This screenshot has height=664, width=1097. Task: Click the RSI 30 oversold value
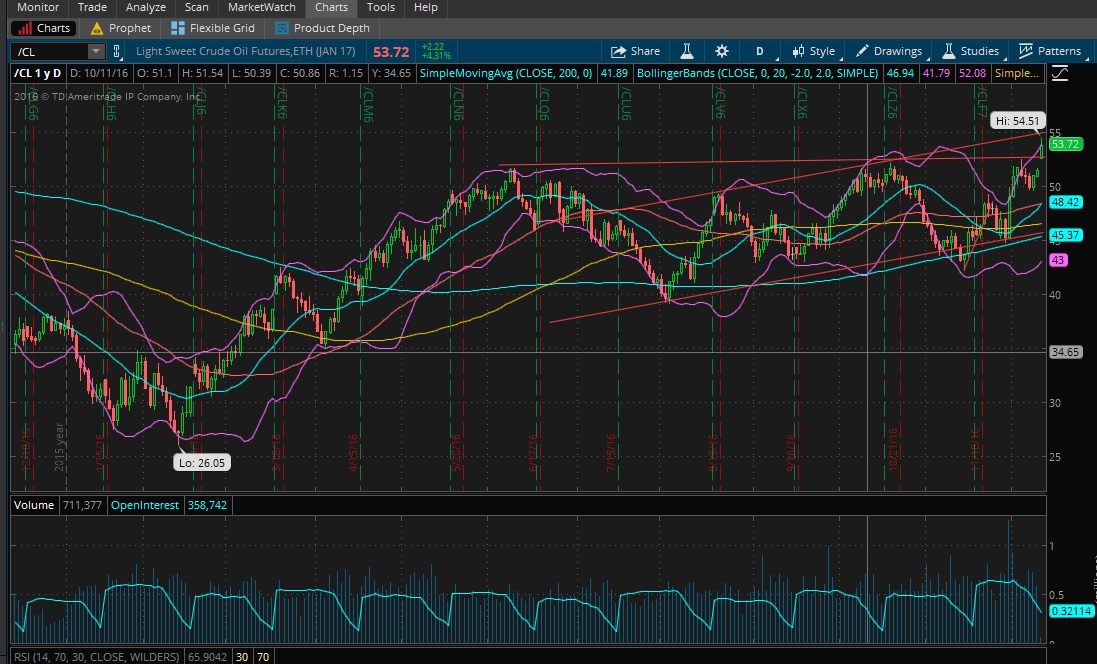(242, 657)
